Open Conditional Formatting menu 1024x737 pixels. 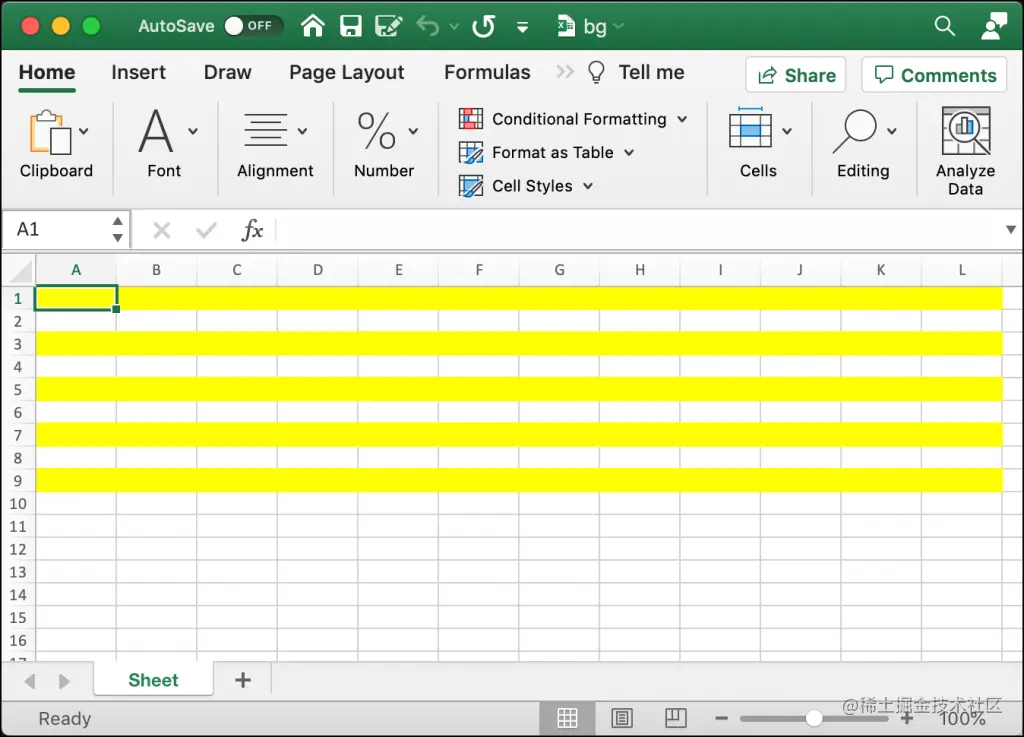tap(573, 119)
